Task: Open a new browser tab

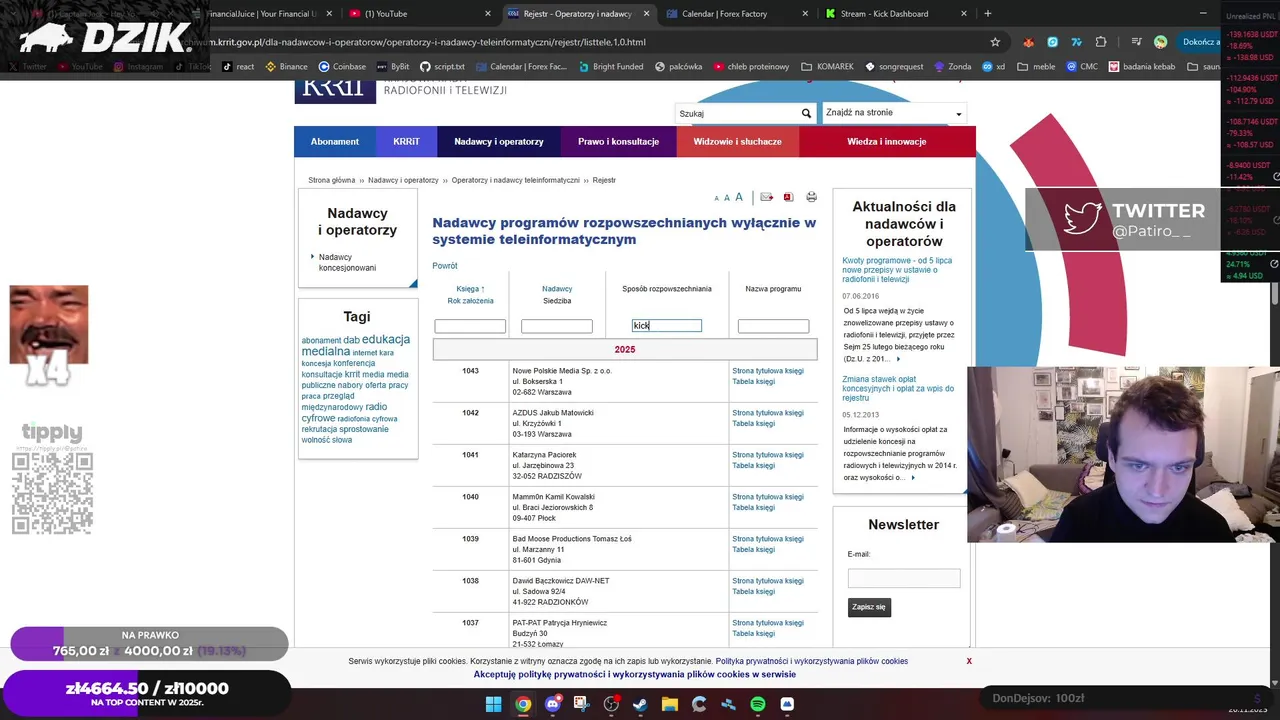Action: [x=988, y=13]
